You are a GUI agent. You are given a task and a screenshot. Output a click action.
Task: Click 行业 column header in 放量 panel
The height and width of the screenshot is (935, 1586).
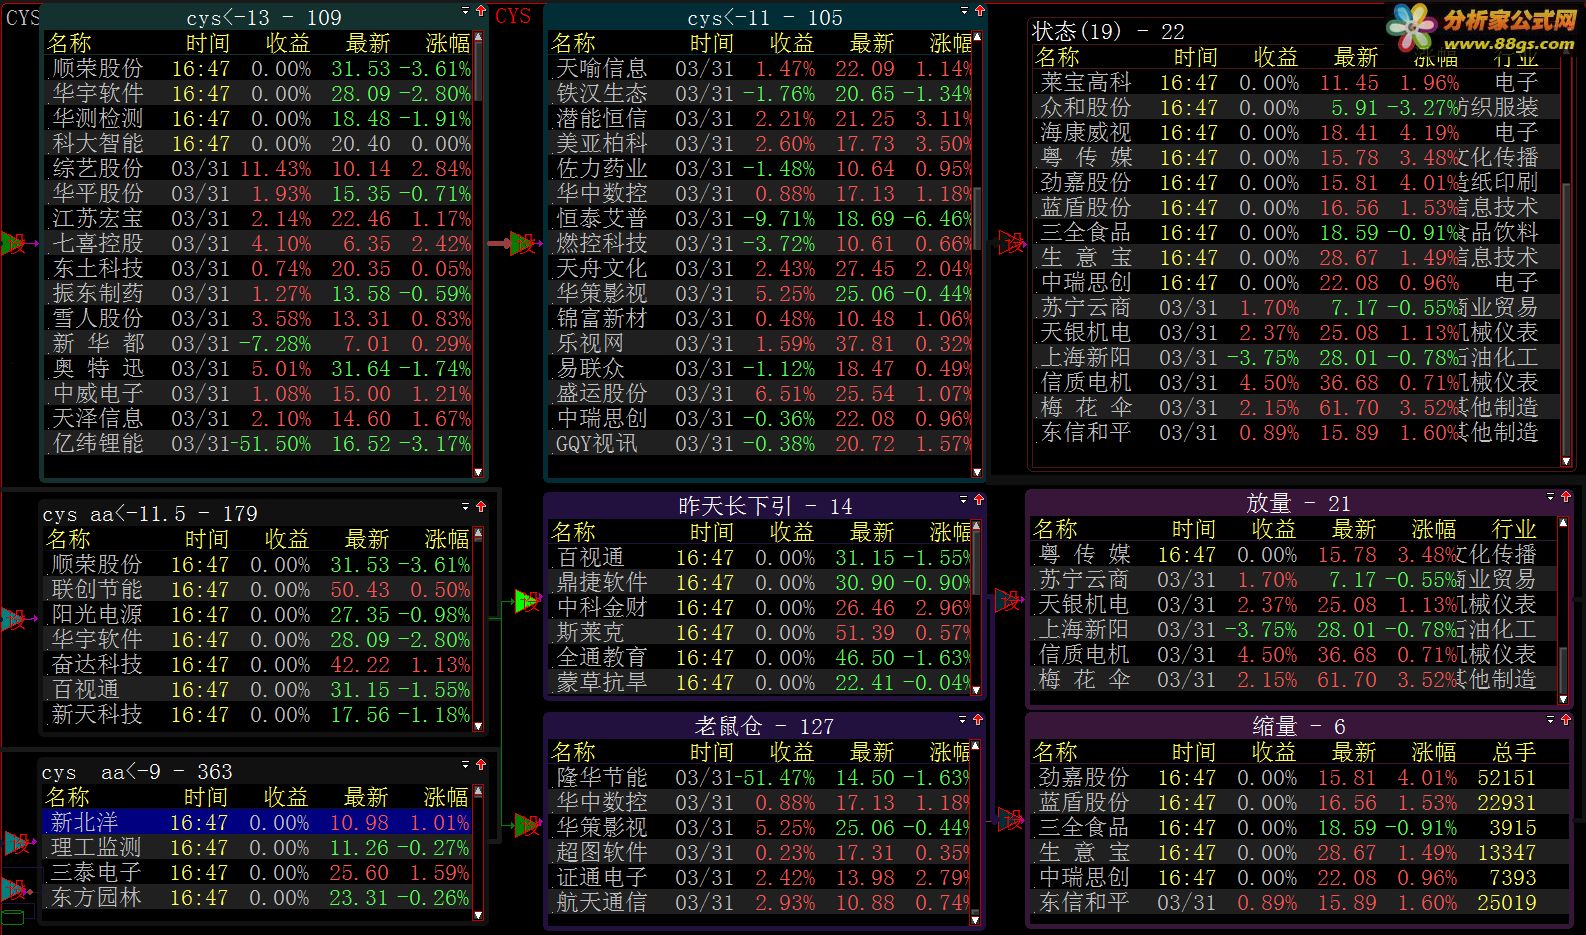pyautogui.click(x=1514, y=529)
